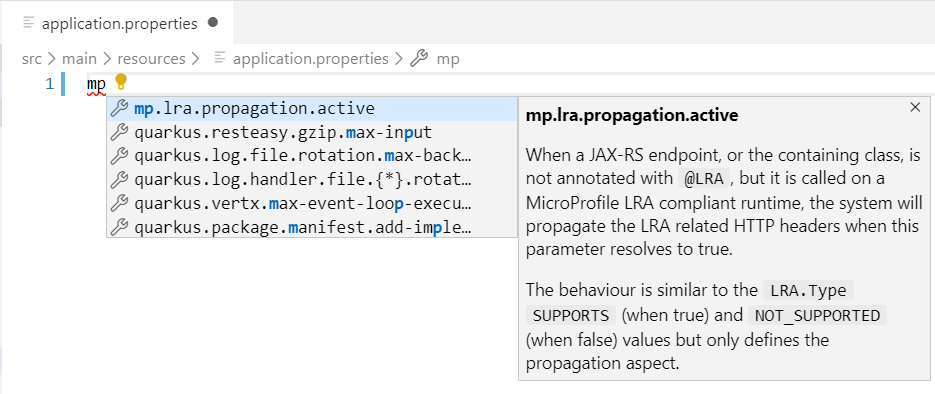Click the unsaved dot on application.properties tab
Viewport: 935px width, 394px height.
point(213,23)
